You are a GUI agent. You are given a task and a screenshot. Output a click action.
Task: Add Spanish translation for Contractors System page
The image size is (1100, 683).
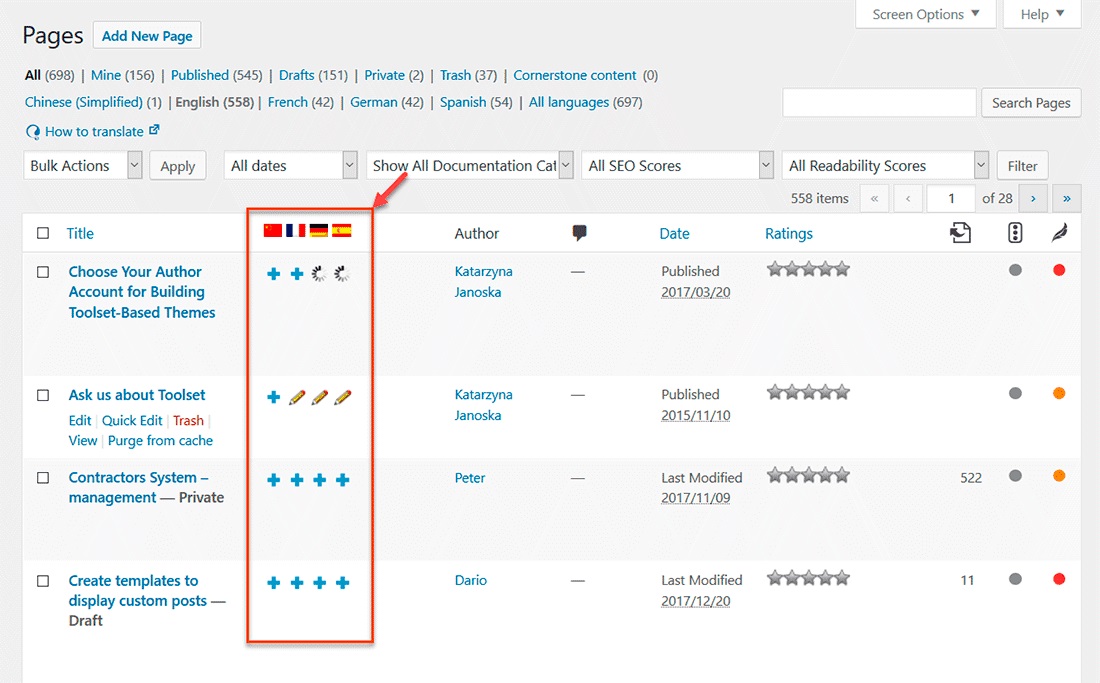pos(343,480)
